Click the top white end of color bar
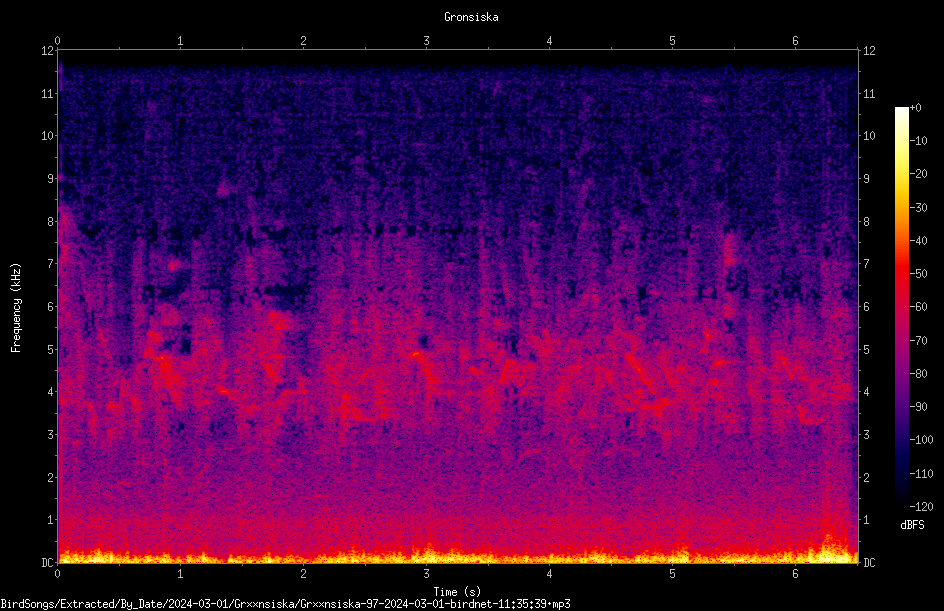 pos(901,111)
